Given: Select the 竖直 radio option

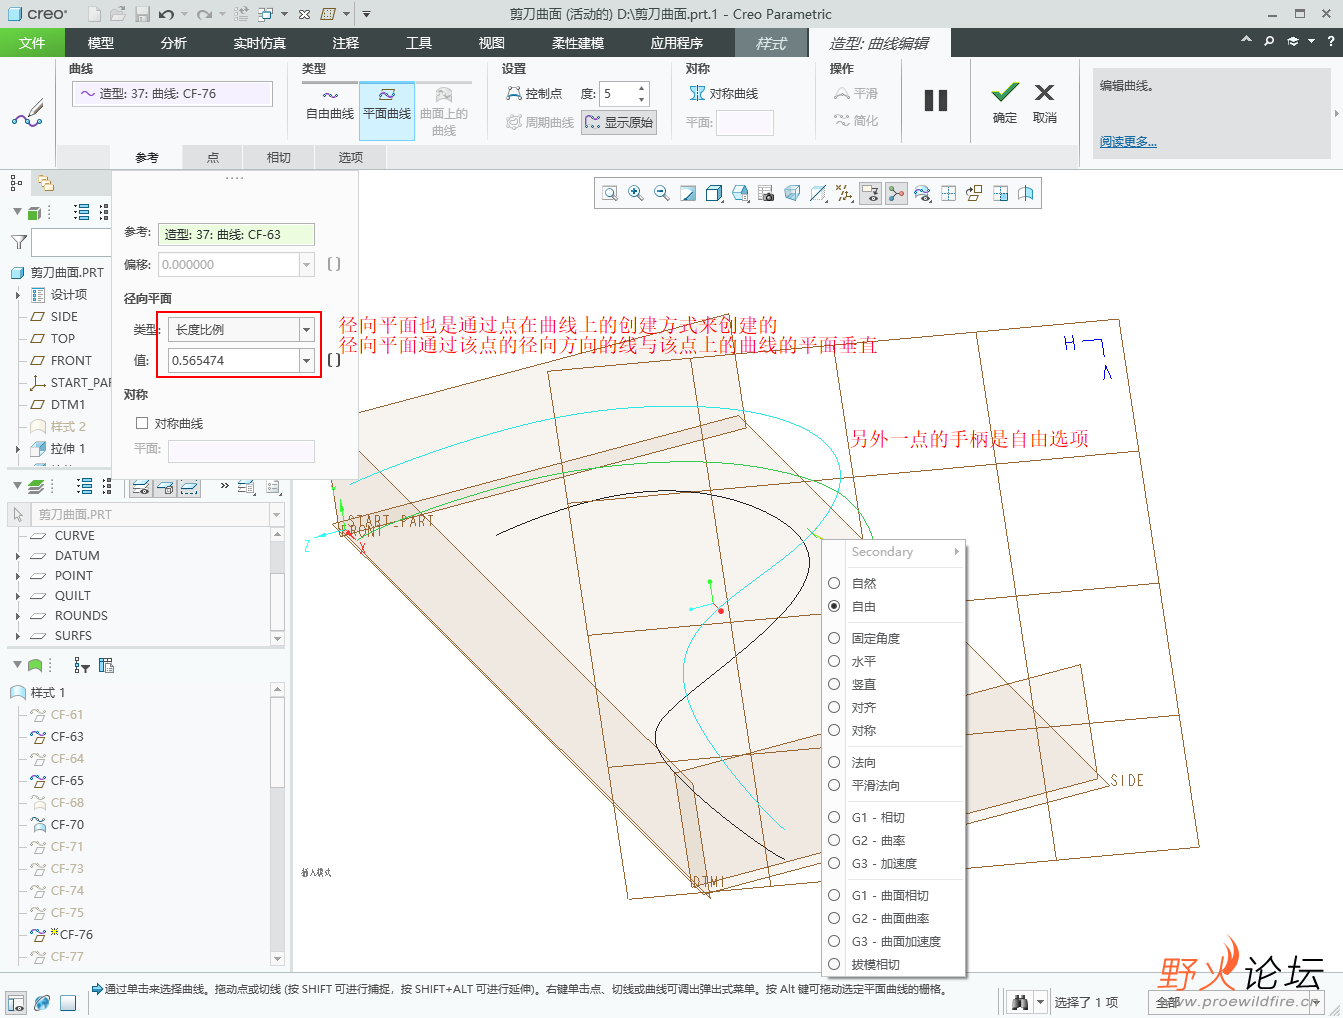Looking at the screenshot, I should pos(834,684).
